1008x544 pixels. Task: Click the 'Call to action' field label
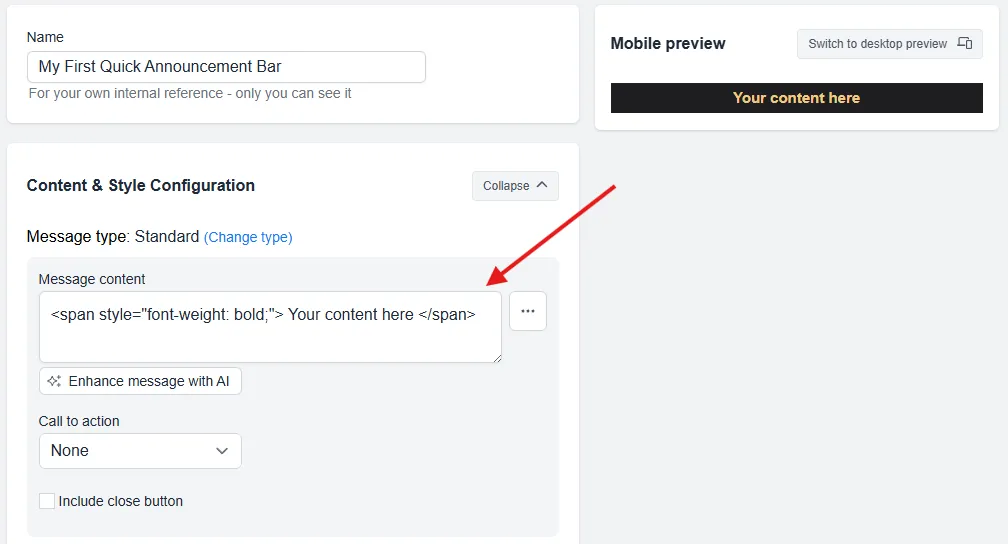(79, 421)
